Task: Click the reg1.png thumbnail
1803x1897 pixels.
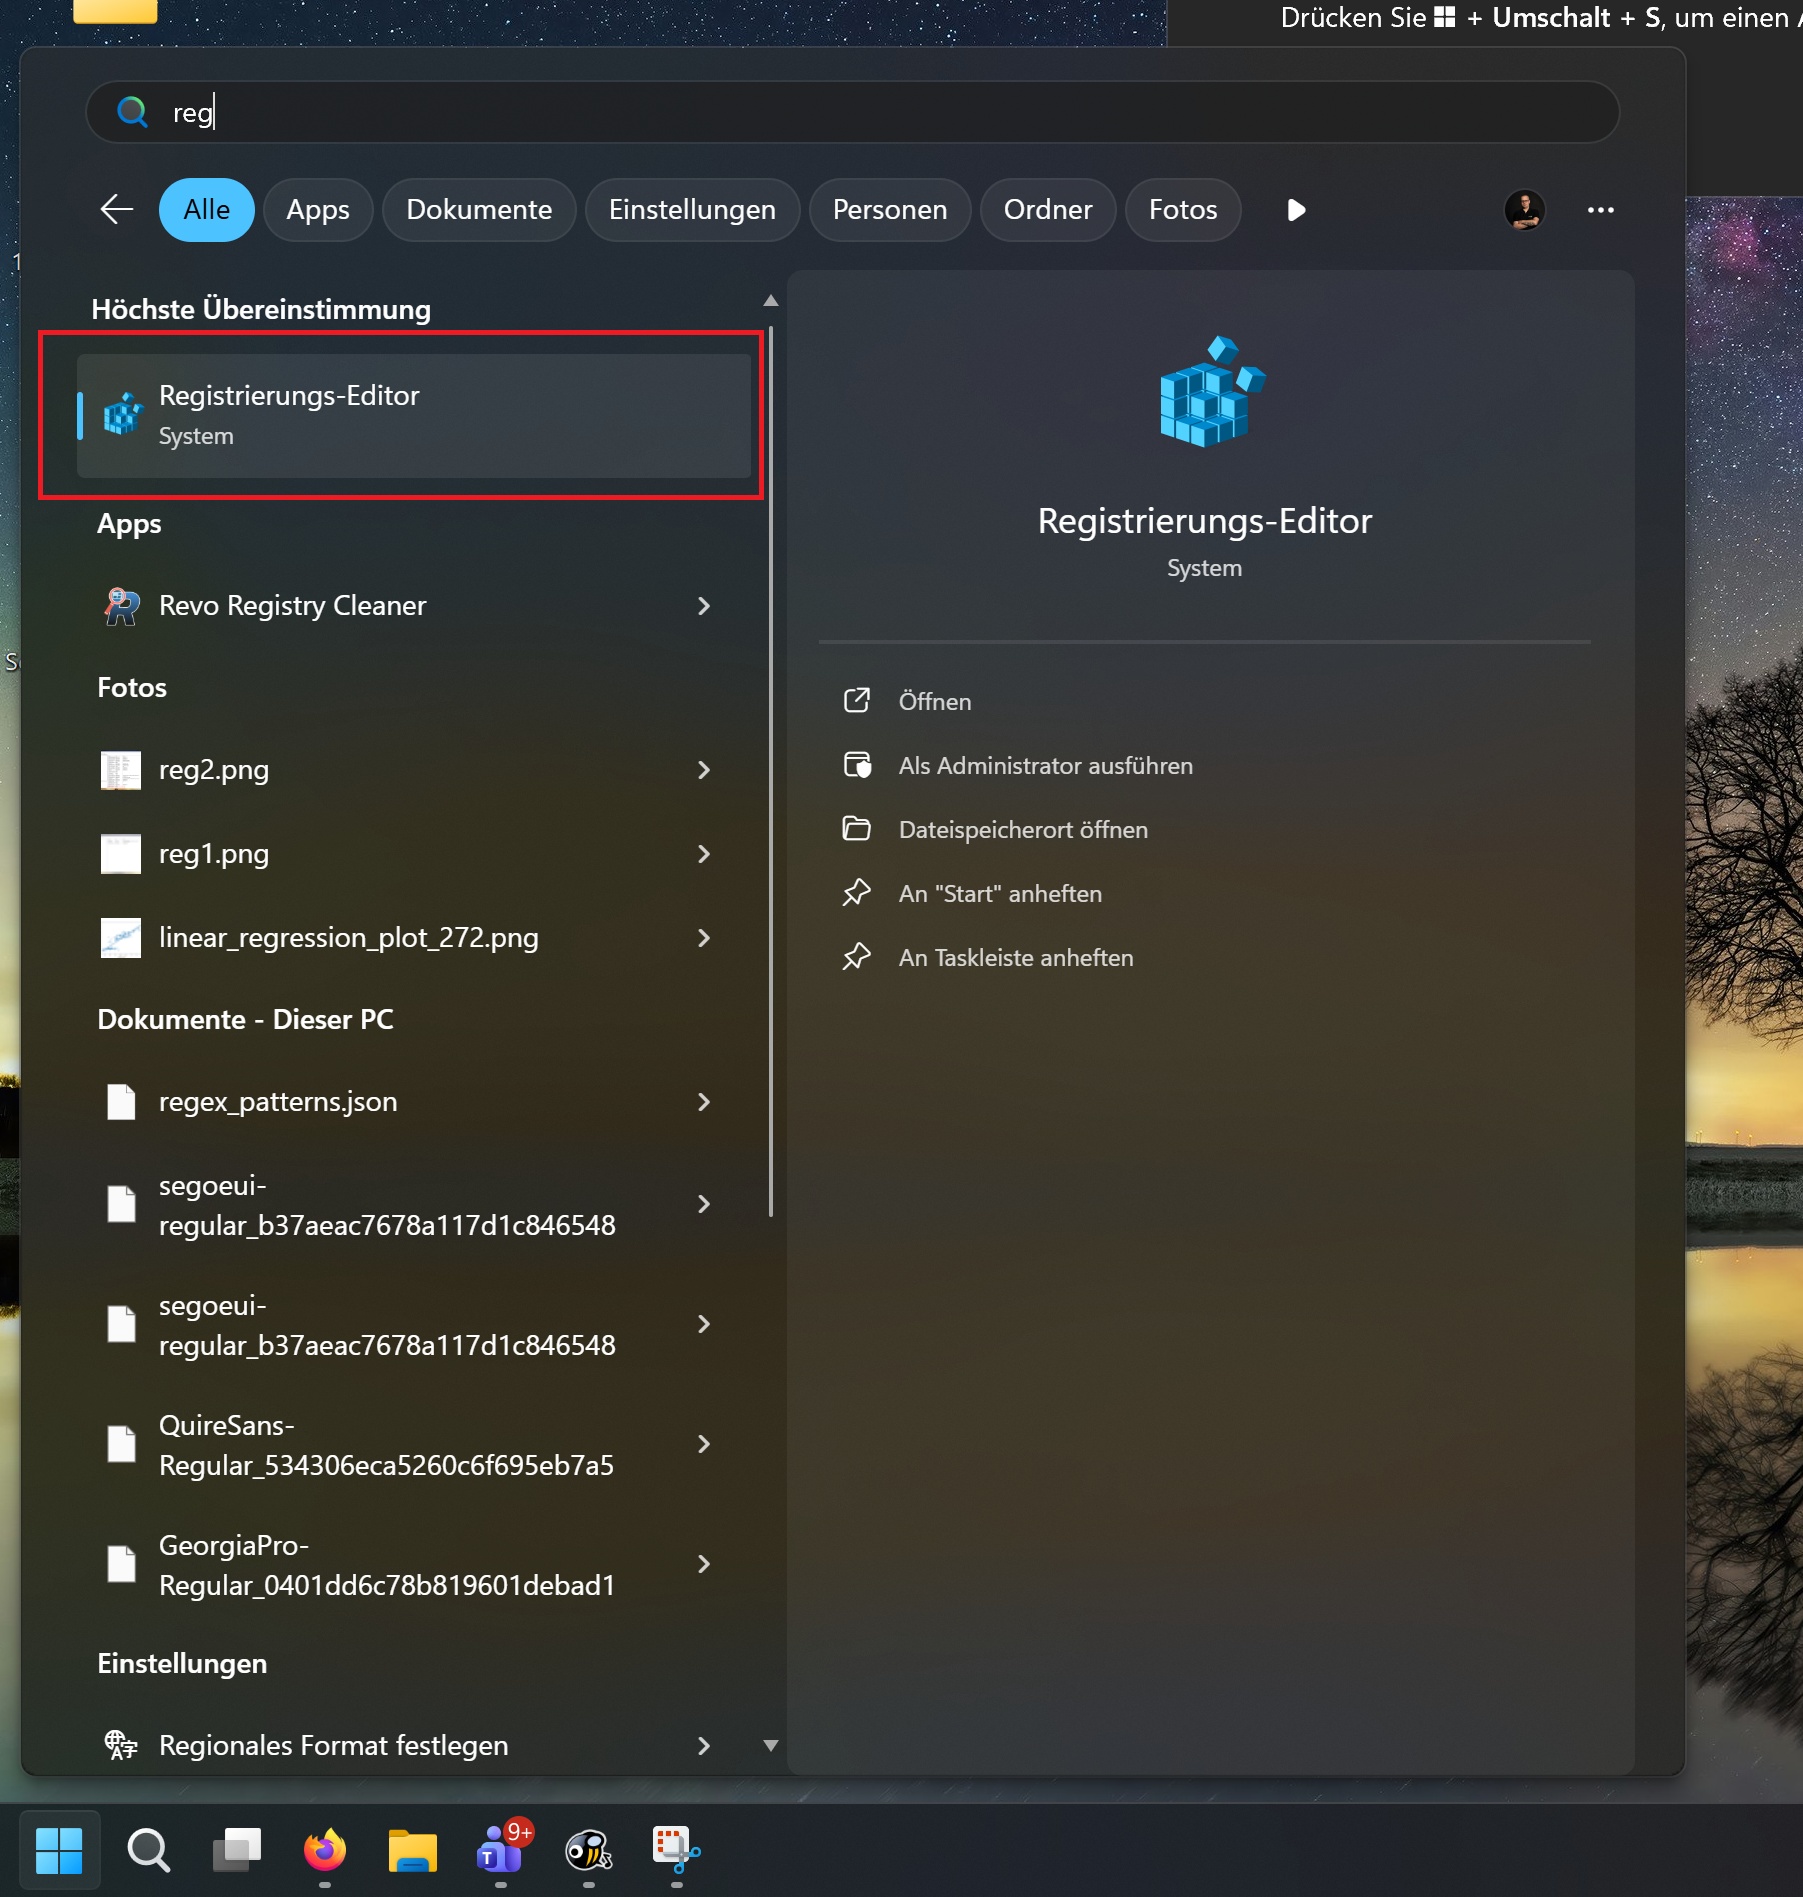Action: [121, 854]
